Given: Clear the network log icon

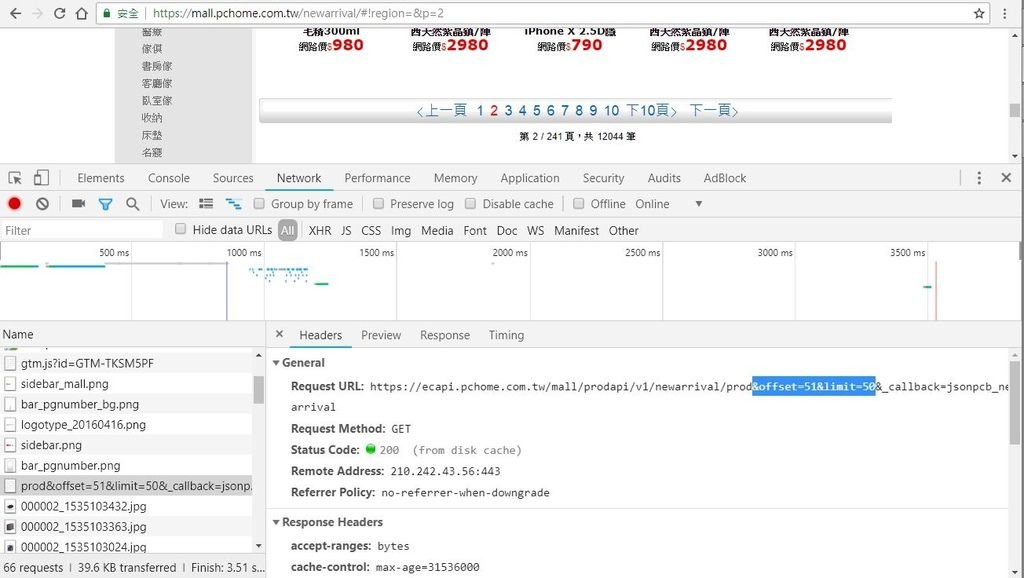Looking at the screenshot, I should [x=42, y=204].
